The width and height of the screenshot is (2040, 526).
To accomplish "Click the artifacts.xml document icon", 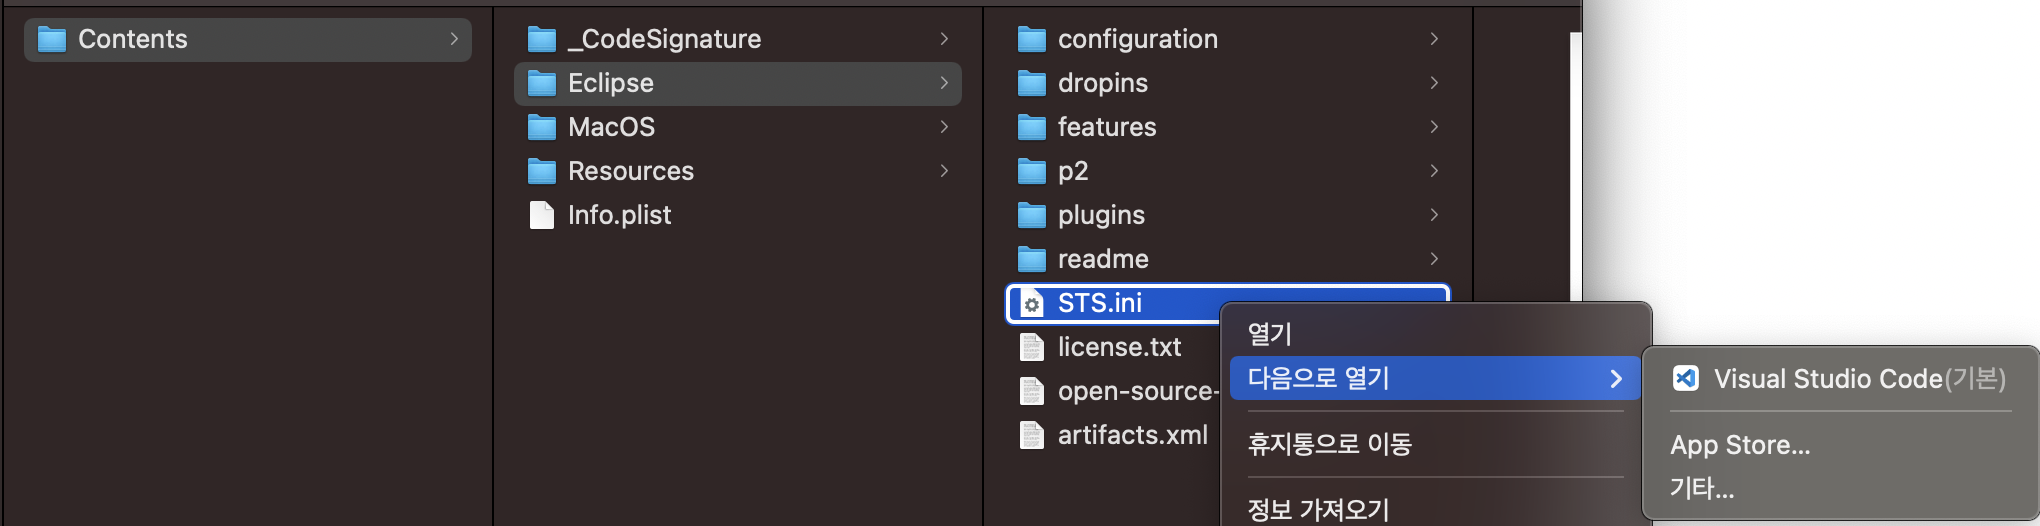I will click(x=1032, y=435).
